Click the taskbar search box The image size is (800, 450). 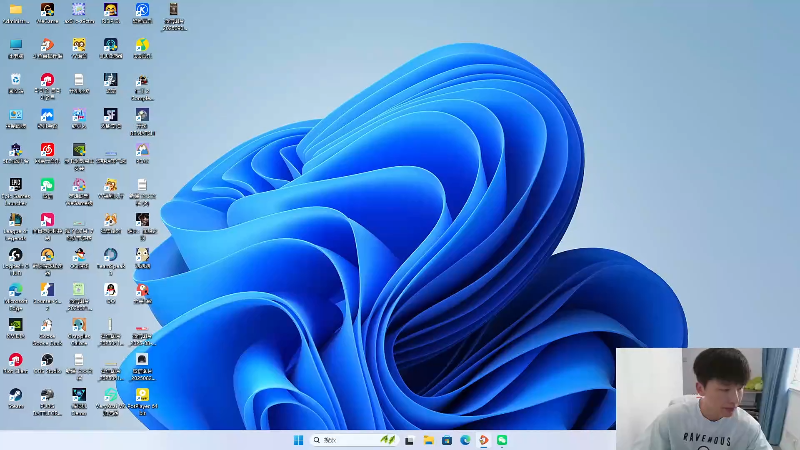(x=353, y=440)
